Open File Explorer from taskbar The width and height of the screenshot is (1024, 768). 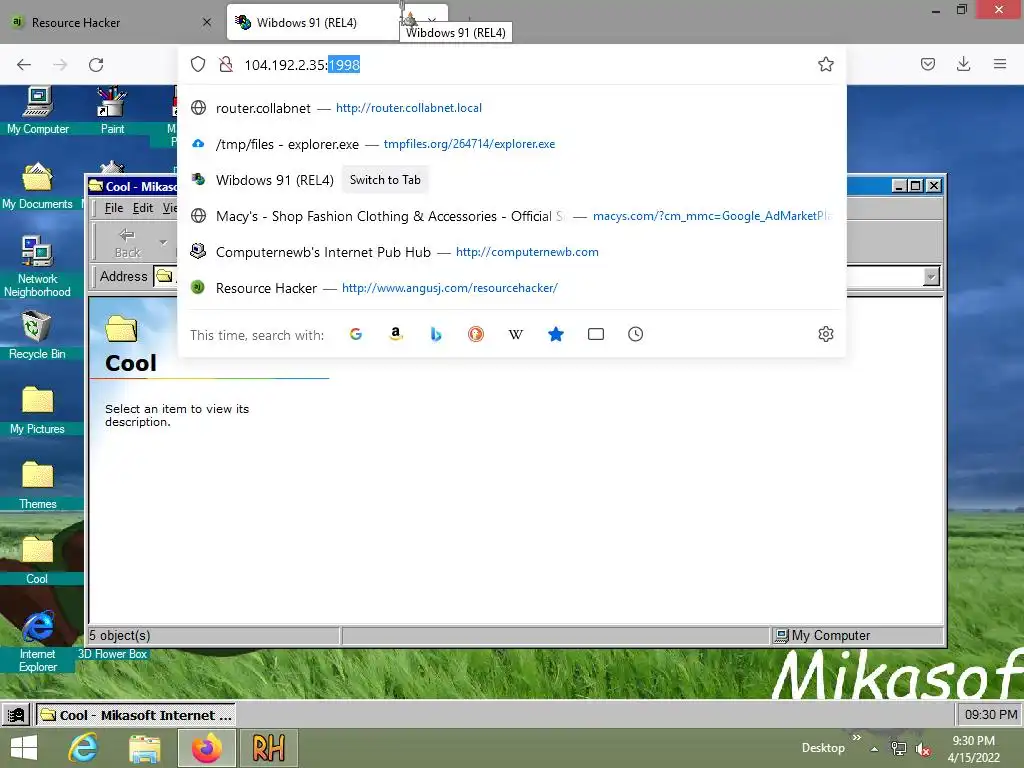(x=144, y=748)
